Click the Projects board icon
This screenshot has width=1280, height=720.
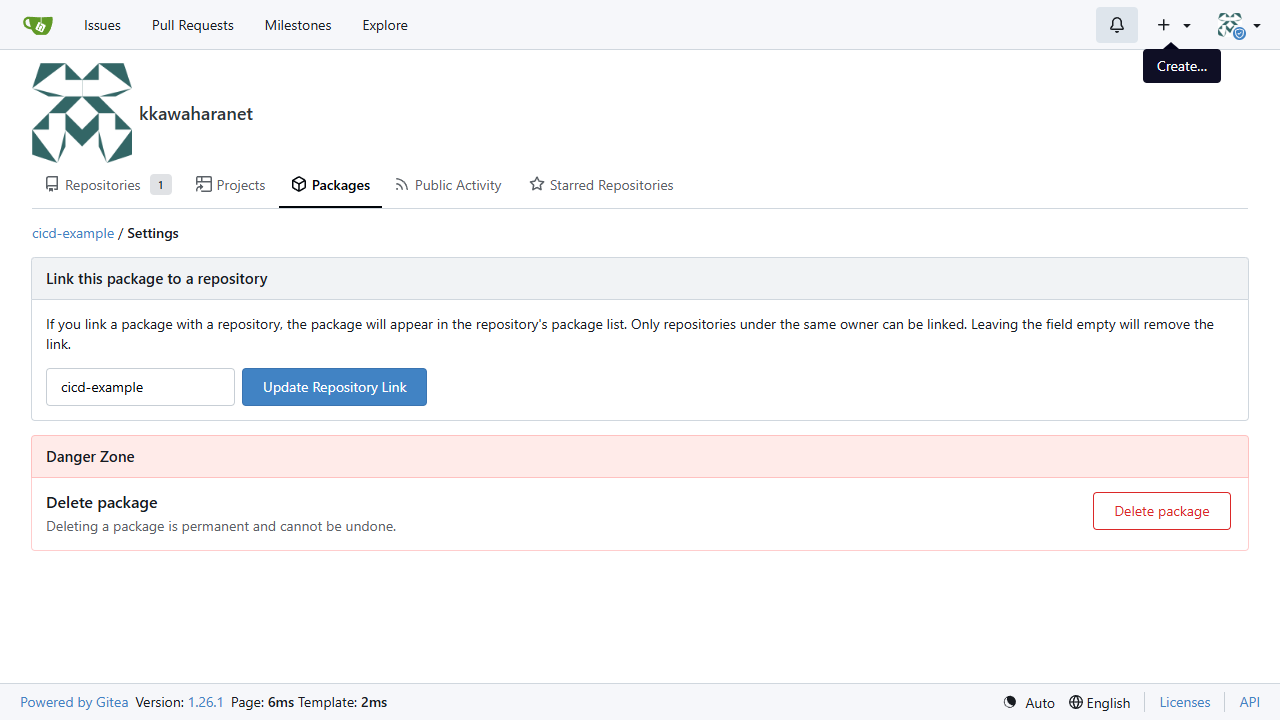click(204, 184)
